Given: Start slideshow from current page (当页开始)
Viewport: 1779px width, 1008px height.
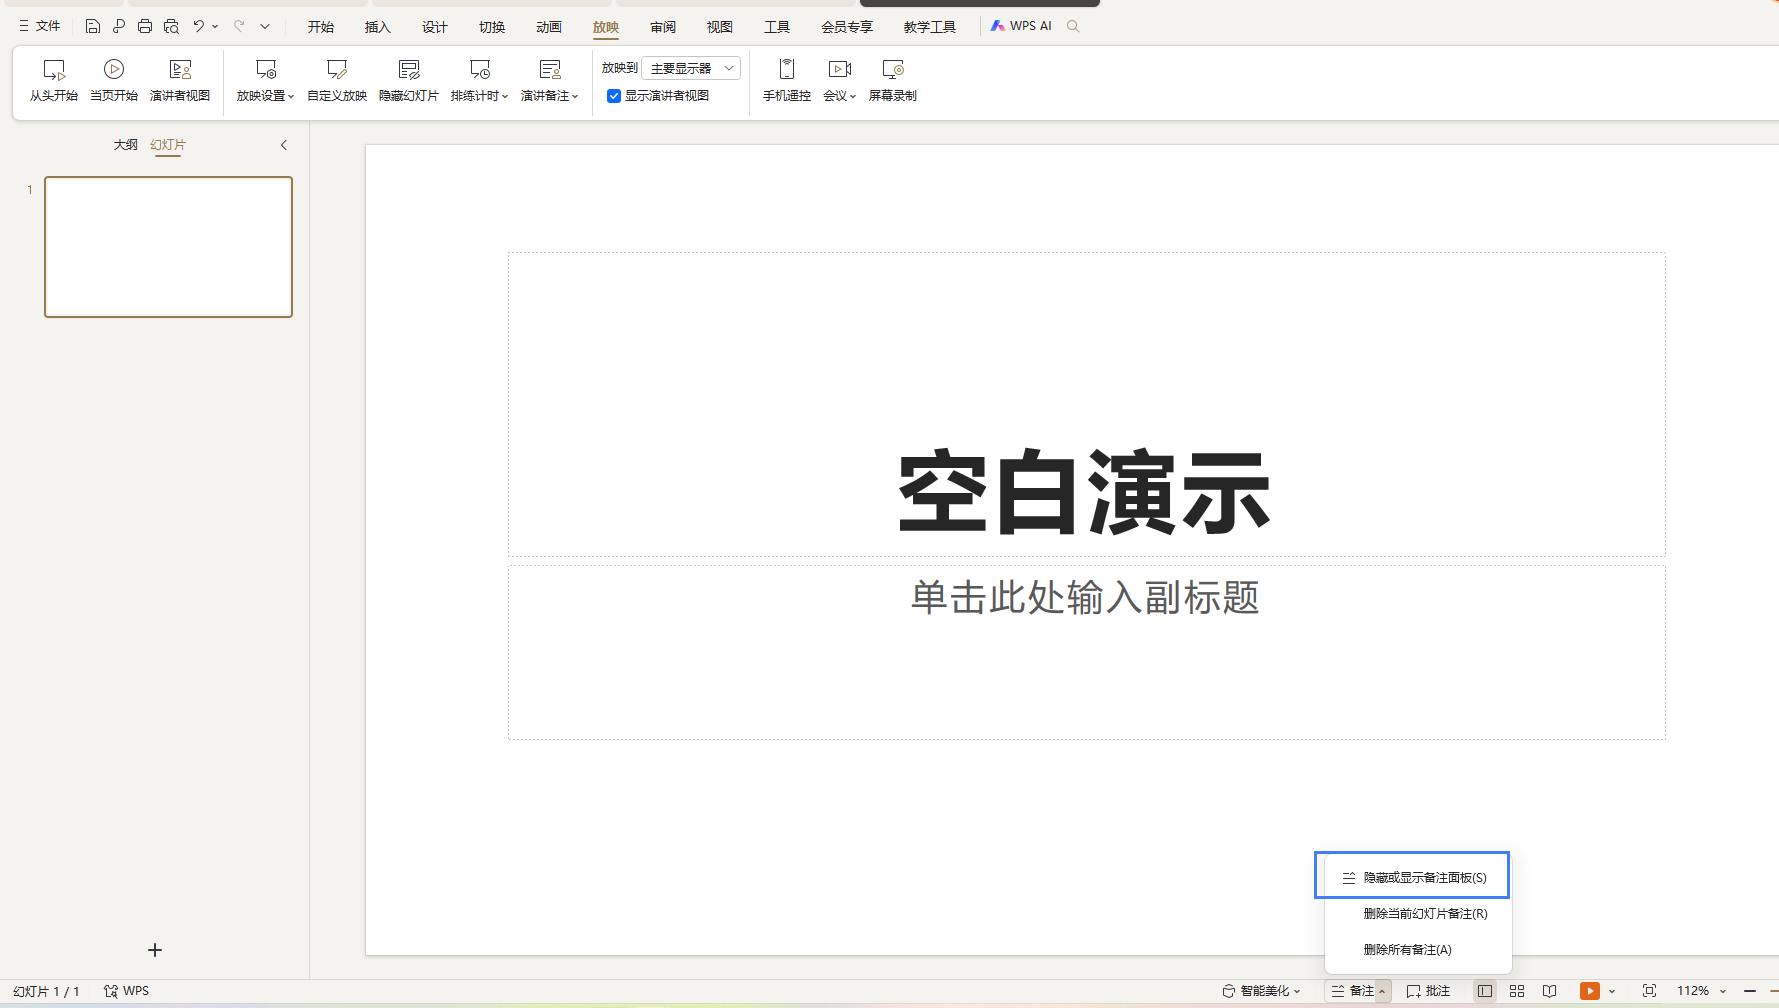Looking at the screenshot, I should point(114,70).
